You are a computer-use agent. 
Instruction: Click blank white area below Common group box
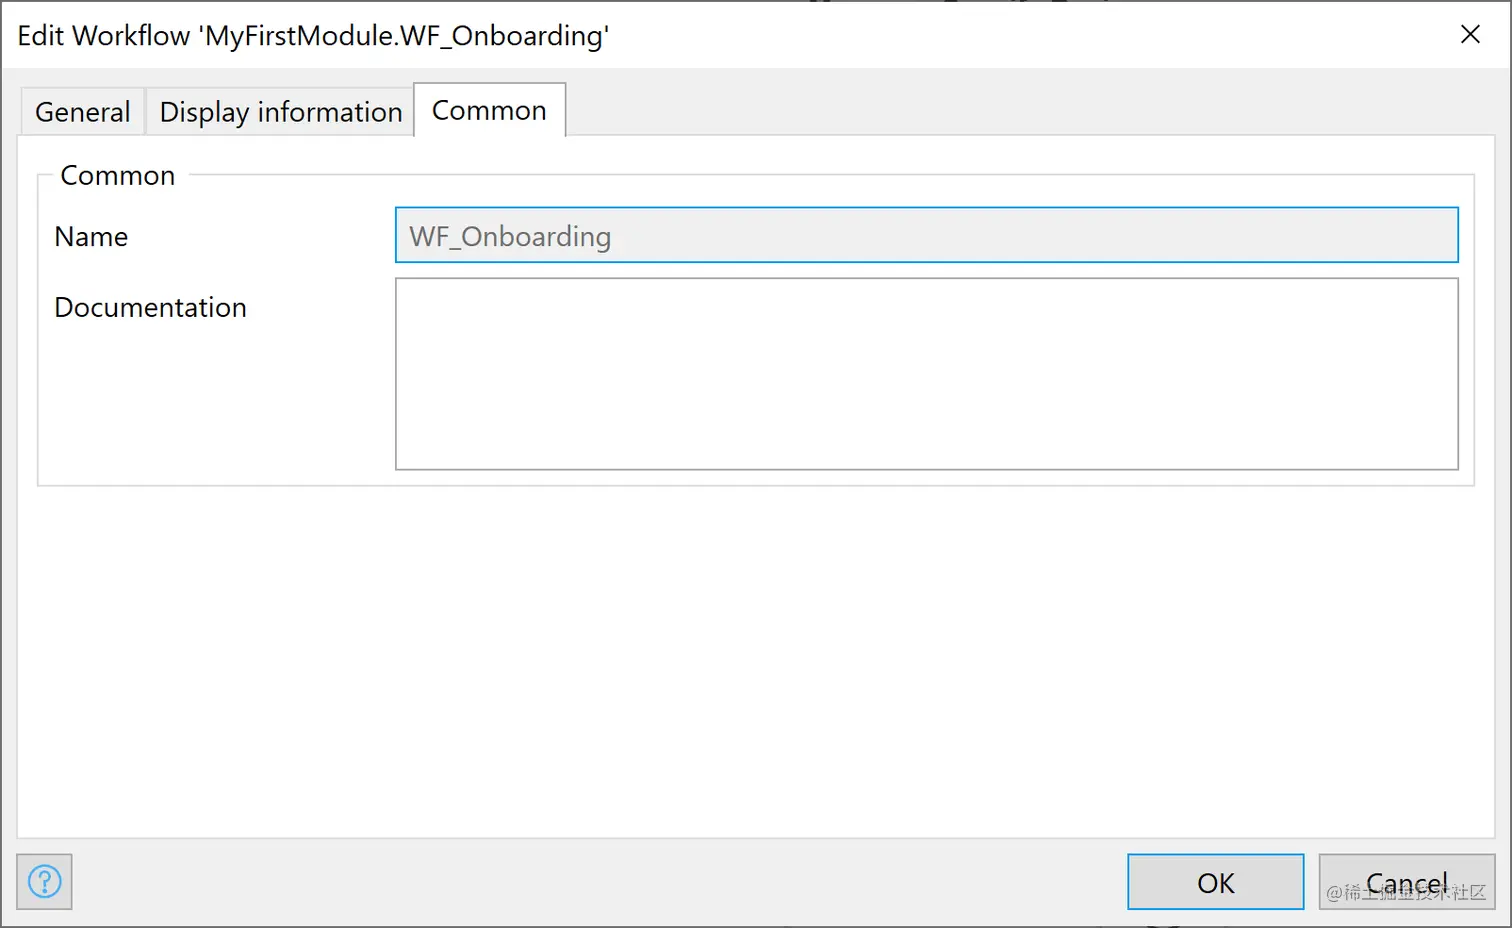click(756, 660)
